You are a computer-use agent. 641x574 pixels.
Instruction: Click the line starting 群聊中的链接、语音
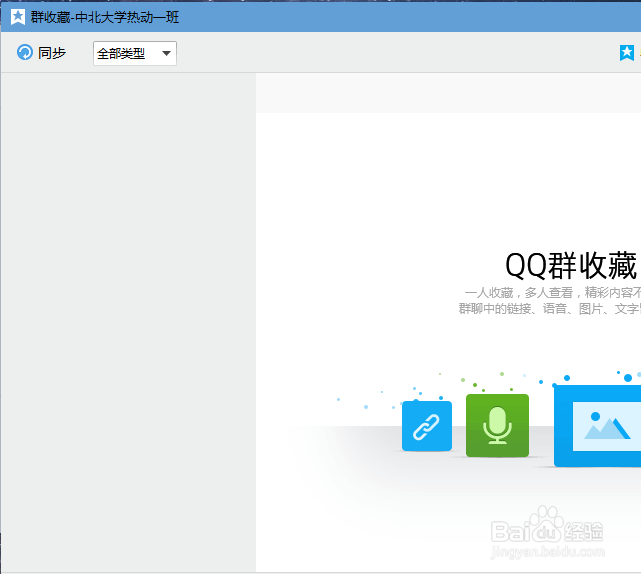point(549,309)
